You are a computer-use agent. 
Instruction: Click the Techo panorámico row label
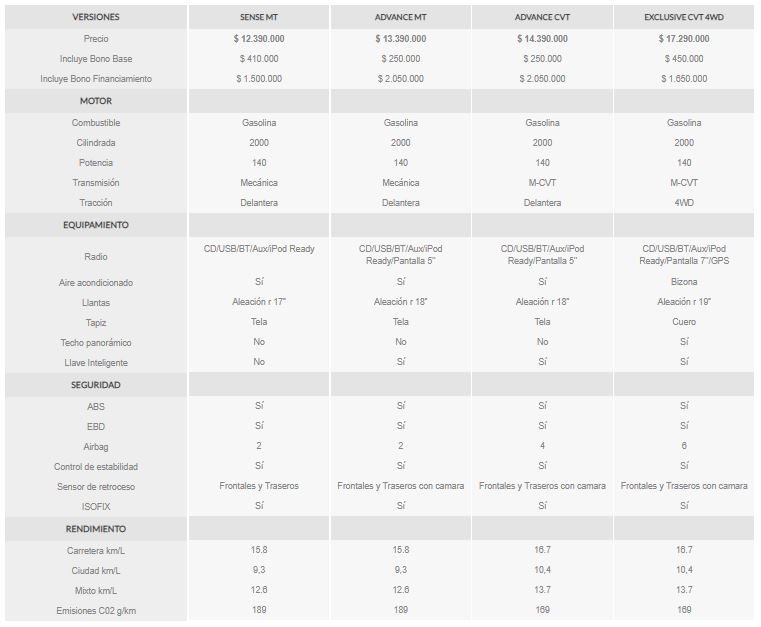tap(96, 343)
